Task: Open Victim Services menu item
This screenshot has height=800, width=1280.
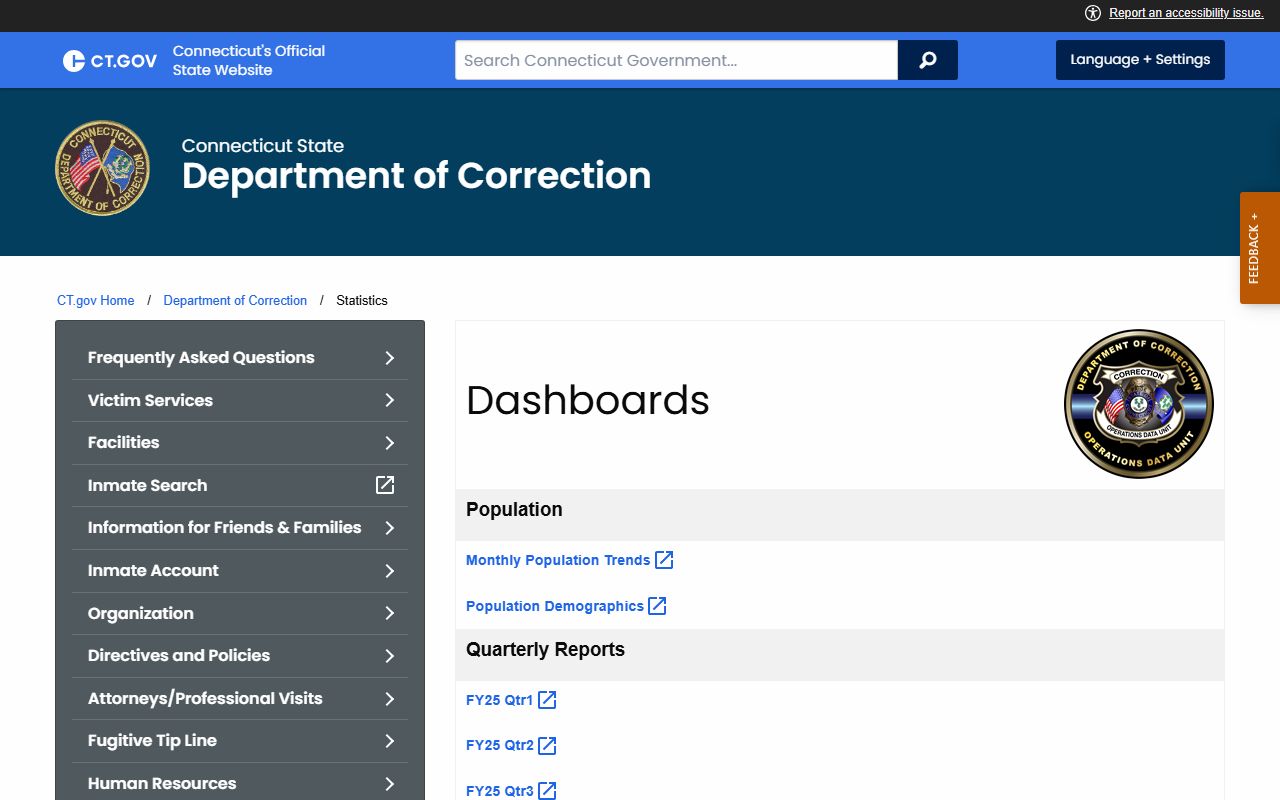Action: (240, 400)
